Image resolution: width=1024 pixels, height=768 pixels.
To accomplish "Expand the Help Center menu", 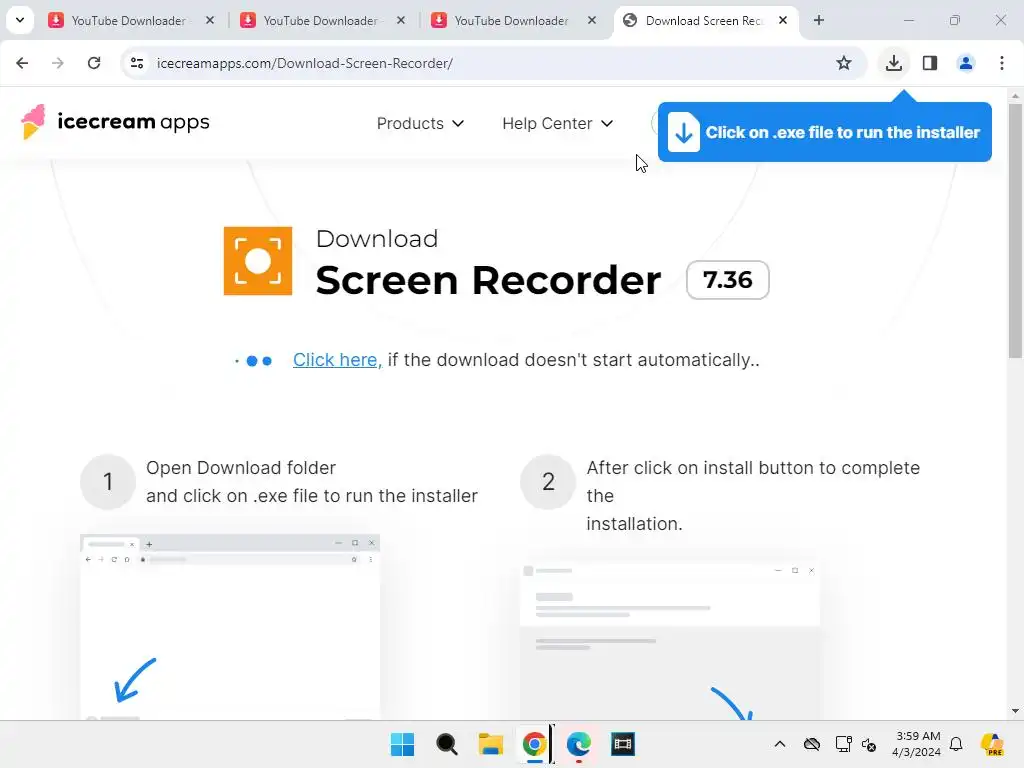I will pyautogui.click(x=557, y=123).
